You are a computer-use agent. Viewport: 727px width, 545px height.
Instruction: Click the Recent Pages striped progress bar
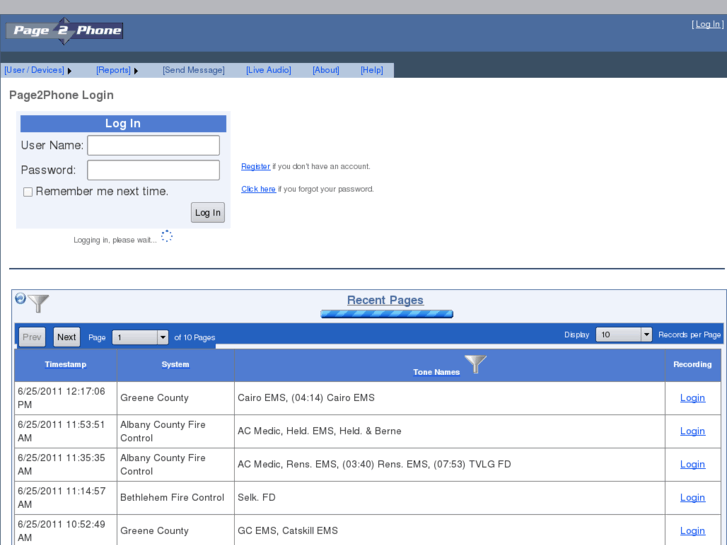point(387,314)
